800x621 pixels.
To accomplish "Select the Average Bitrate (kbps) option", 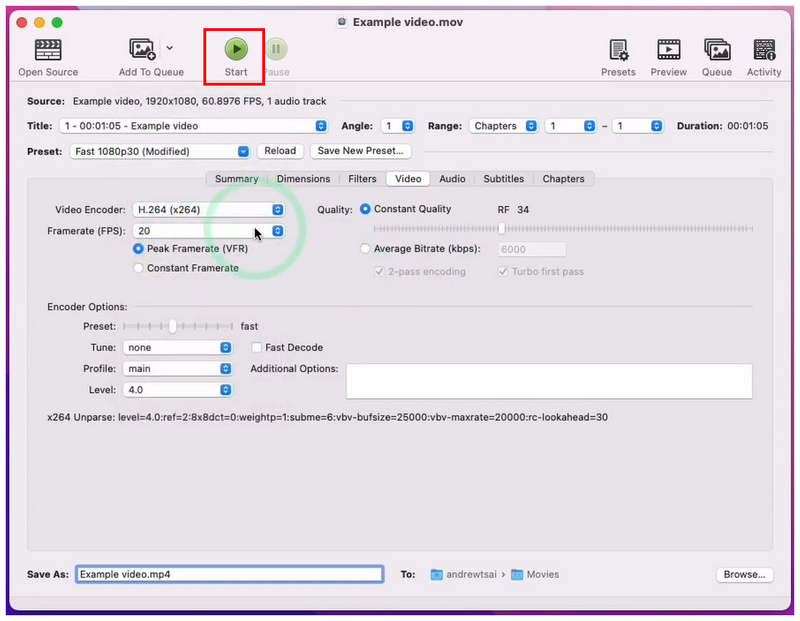I will click(364, 249).
